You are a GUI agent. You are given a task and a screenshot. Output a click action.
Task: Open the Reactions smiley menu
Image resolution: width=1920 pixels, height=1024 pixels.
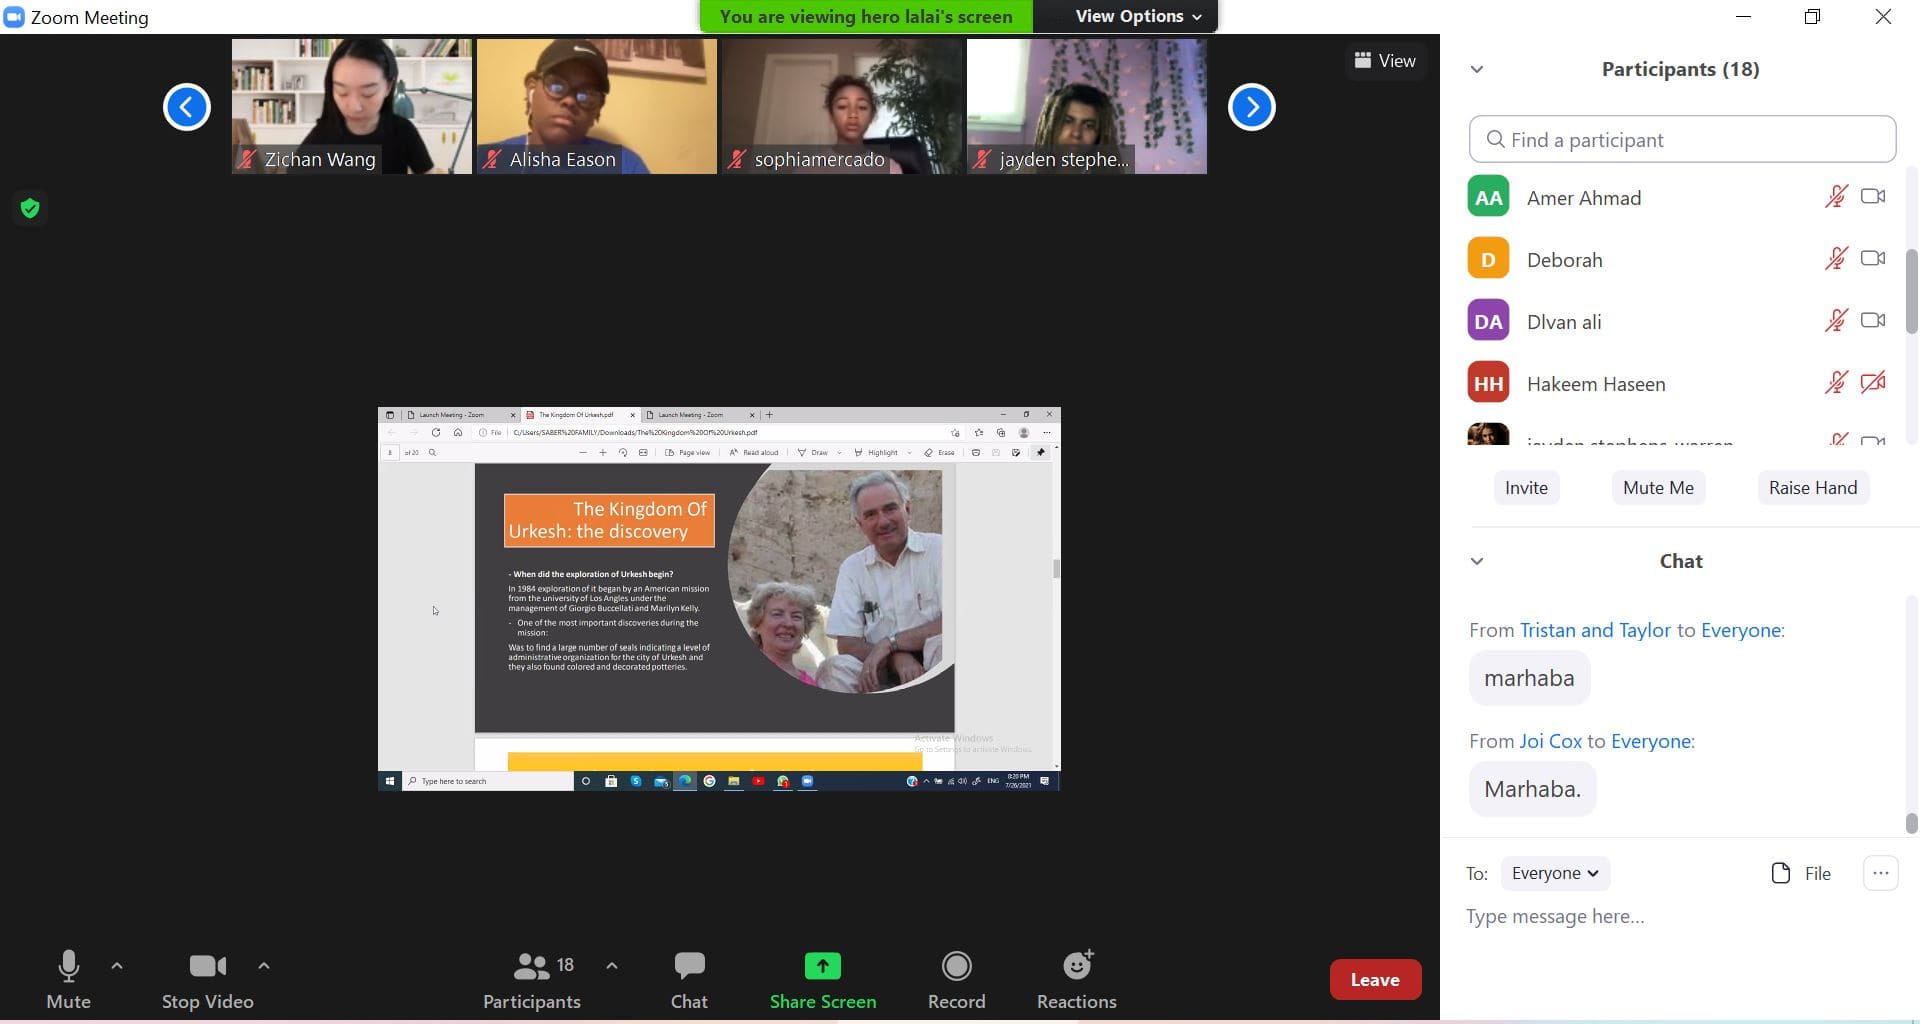(1077, 980)
